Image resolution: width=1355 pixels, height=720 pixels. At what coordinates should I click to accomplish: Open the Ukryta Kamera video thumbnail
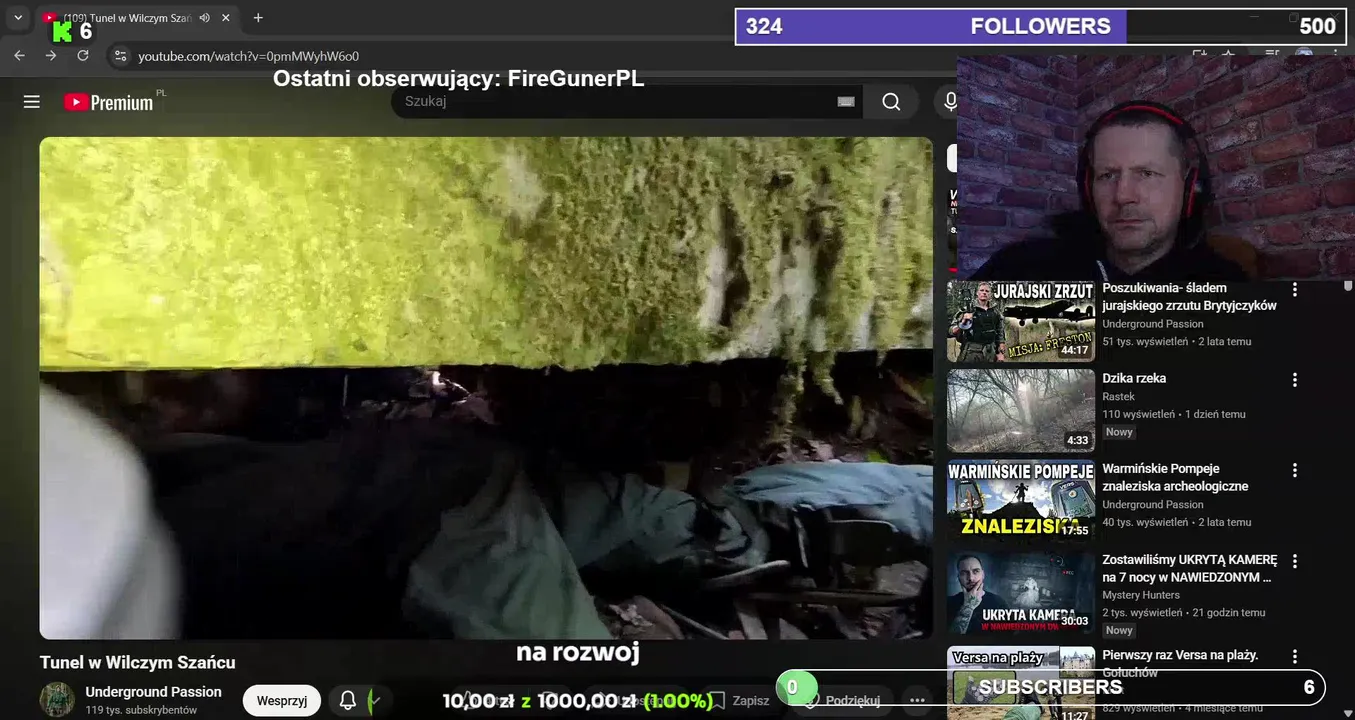coord(1021,592)
